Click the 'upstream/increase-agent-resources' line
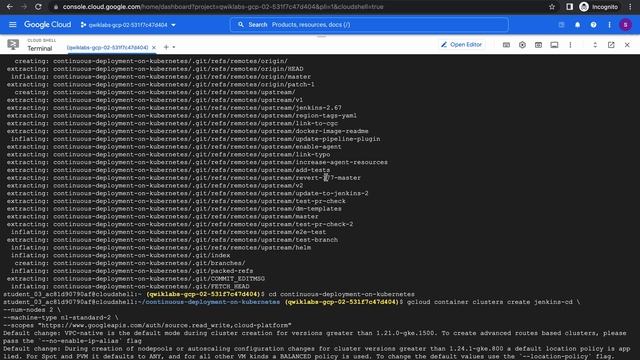The width and height of the screenshot is (640, 360). 197,162
